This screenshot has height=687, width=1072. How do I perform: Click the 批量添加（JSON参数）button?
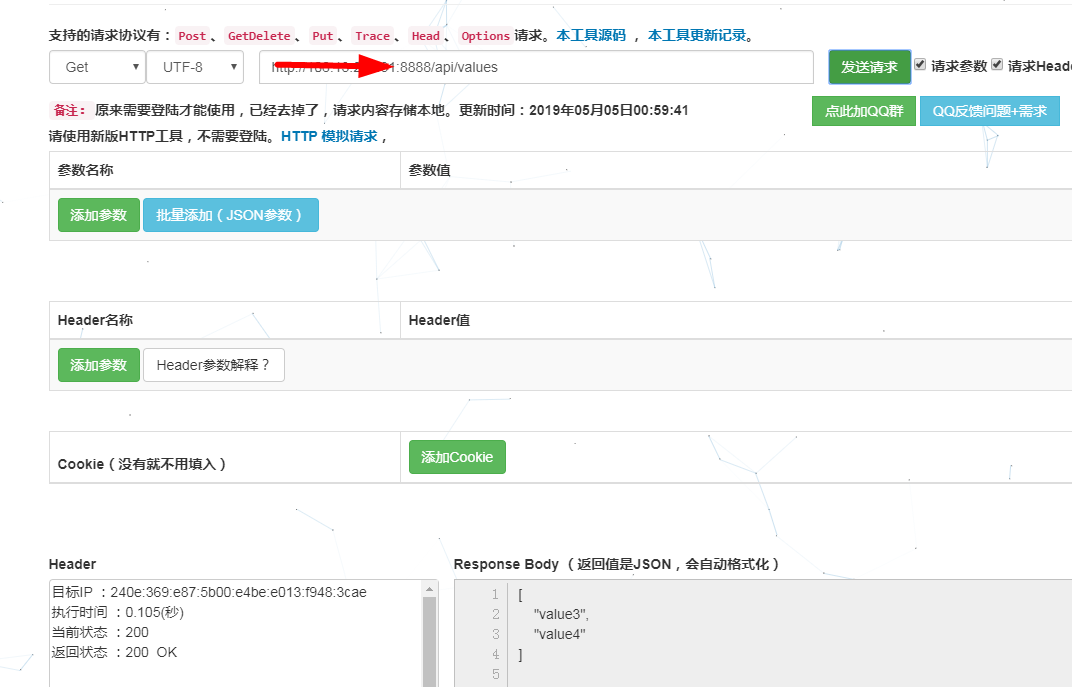(x=230, y=215)
